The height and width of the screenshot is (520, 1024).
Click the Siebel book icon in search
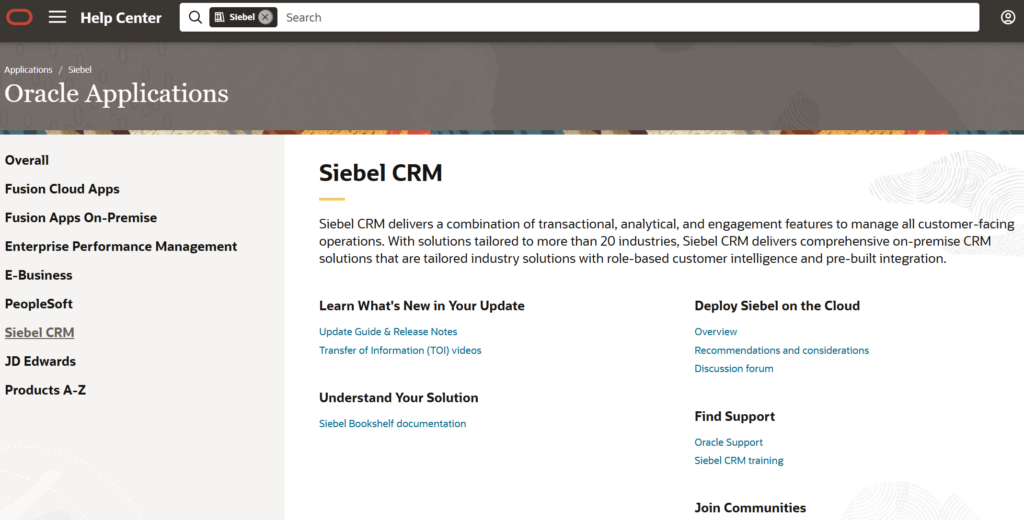point(220,17)
